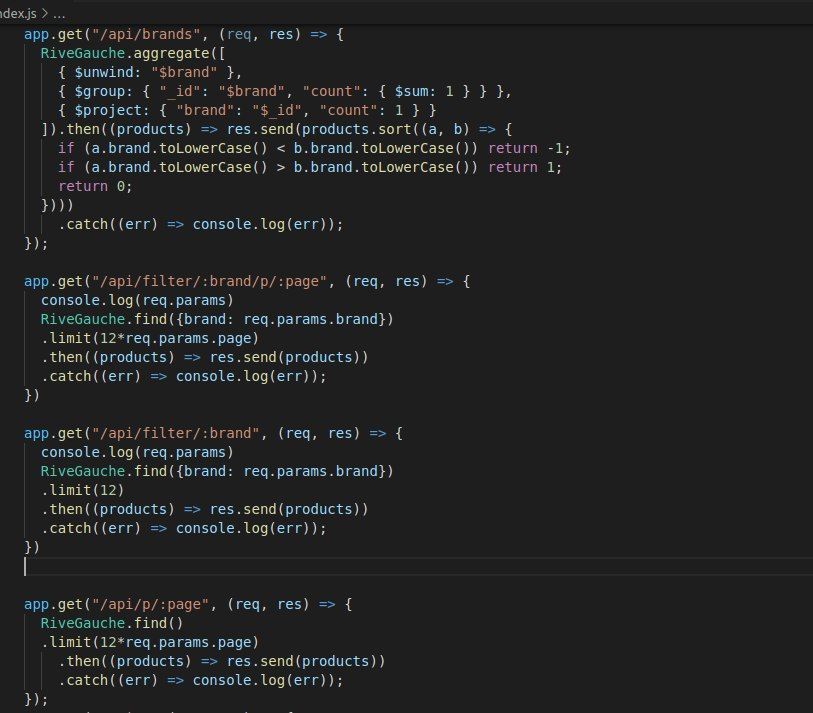
Task: Click .limit(12*req.params.page) in the filter page route
Action: (x=150, y=339)
